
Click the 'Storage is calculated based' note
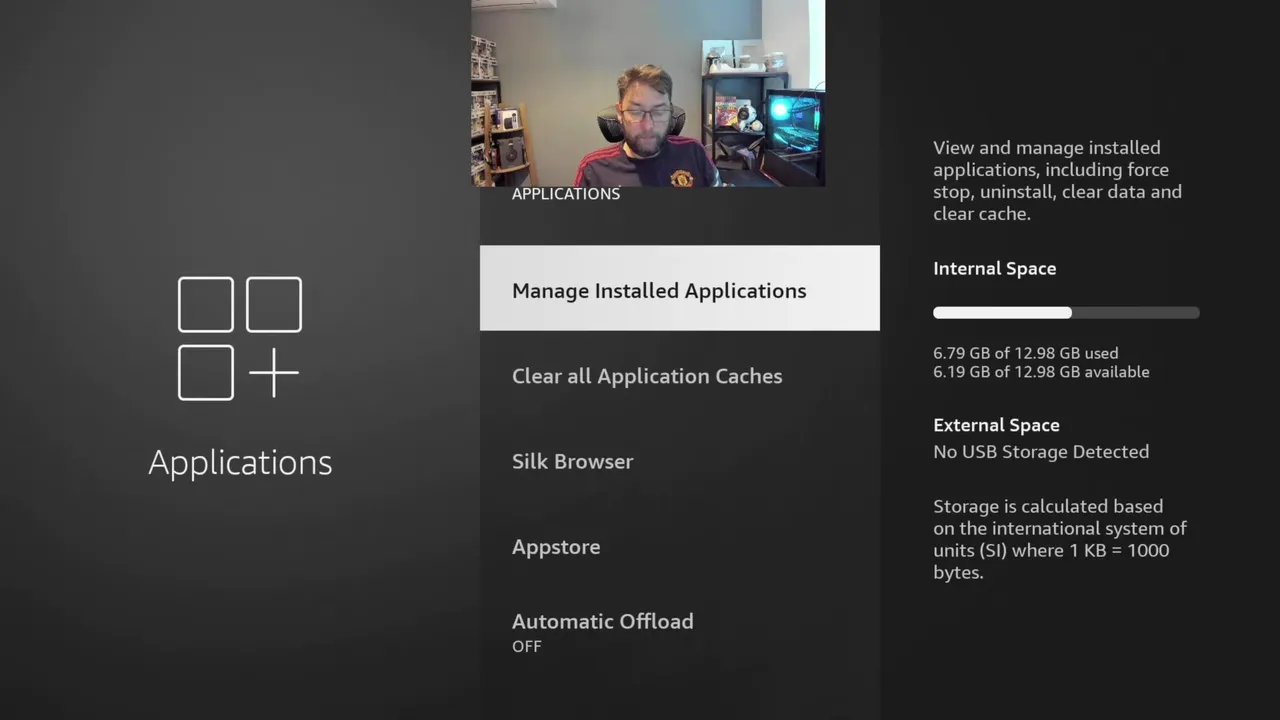(1060, 539)
